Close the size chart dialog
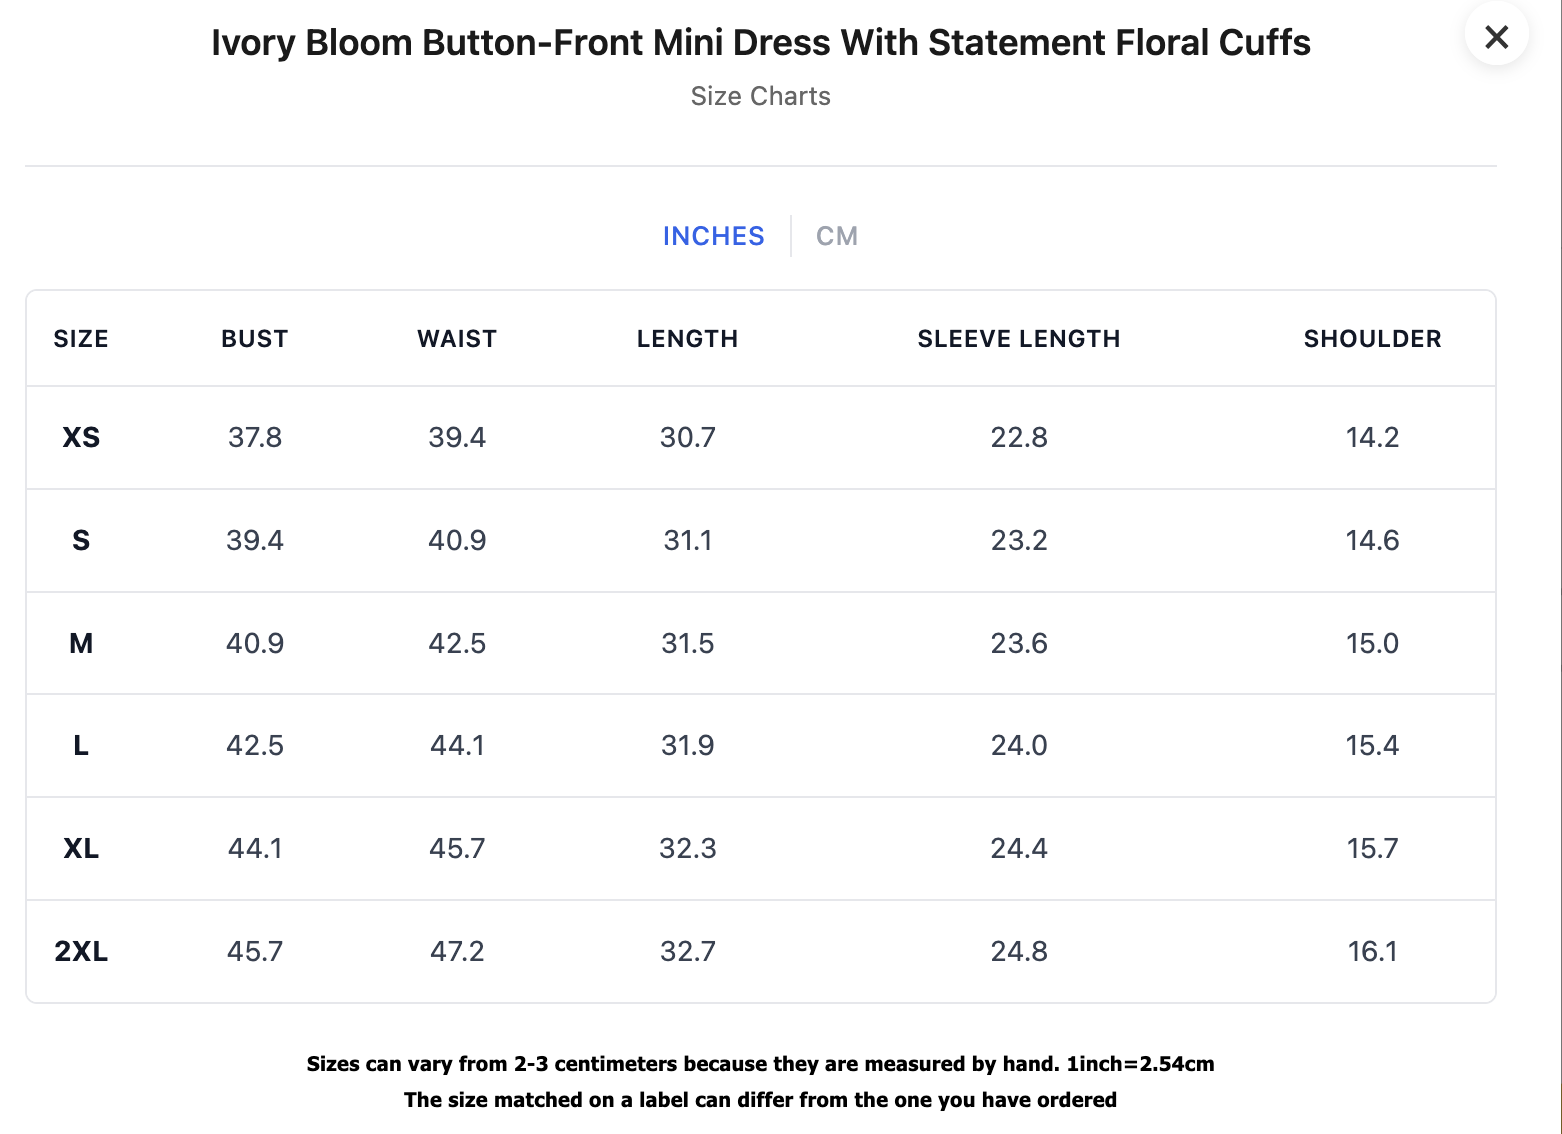The image size is (1562, 1134). tap(1496, 37)
